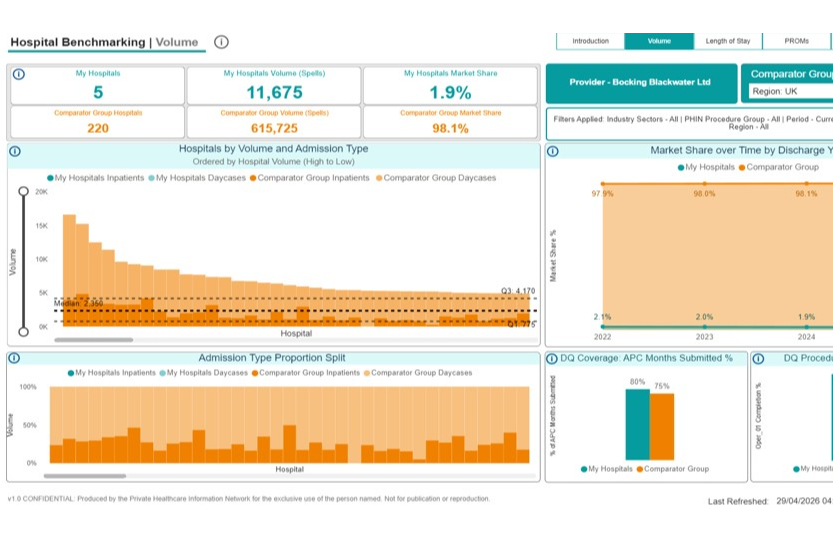This screenshot has height=555, width=833.
Task: Select the Volume tab
Action: tap(659, 41)
